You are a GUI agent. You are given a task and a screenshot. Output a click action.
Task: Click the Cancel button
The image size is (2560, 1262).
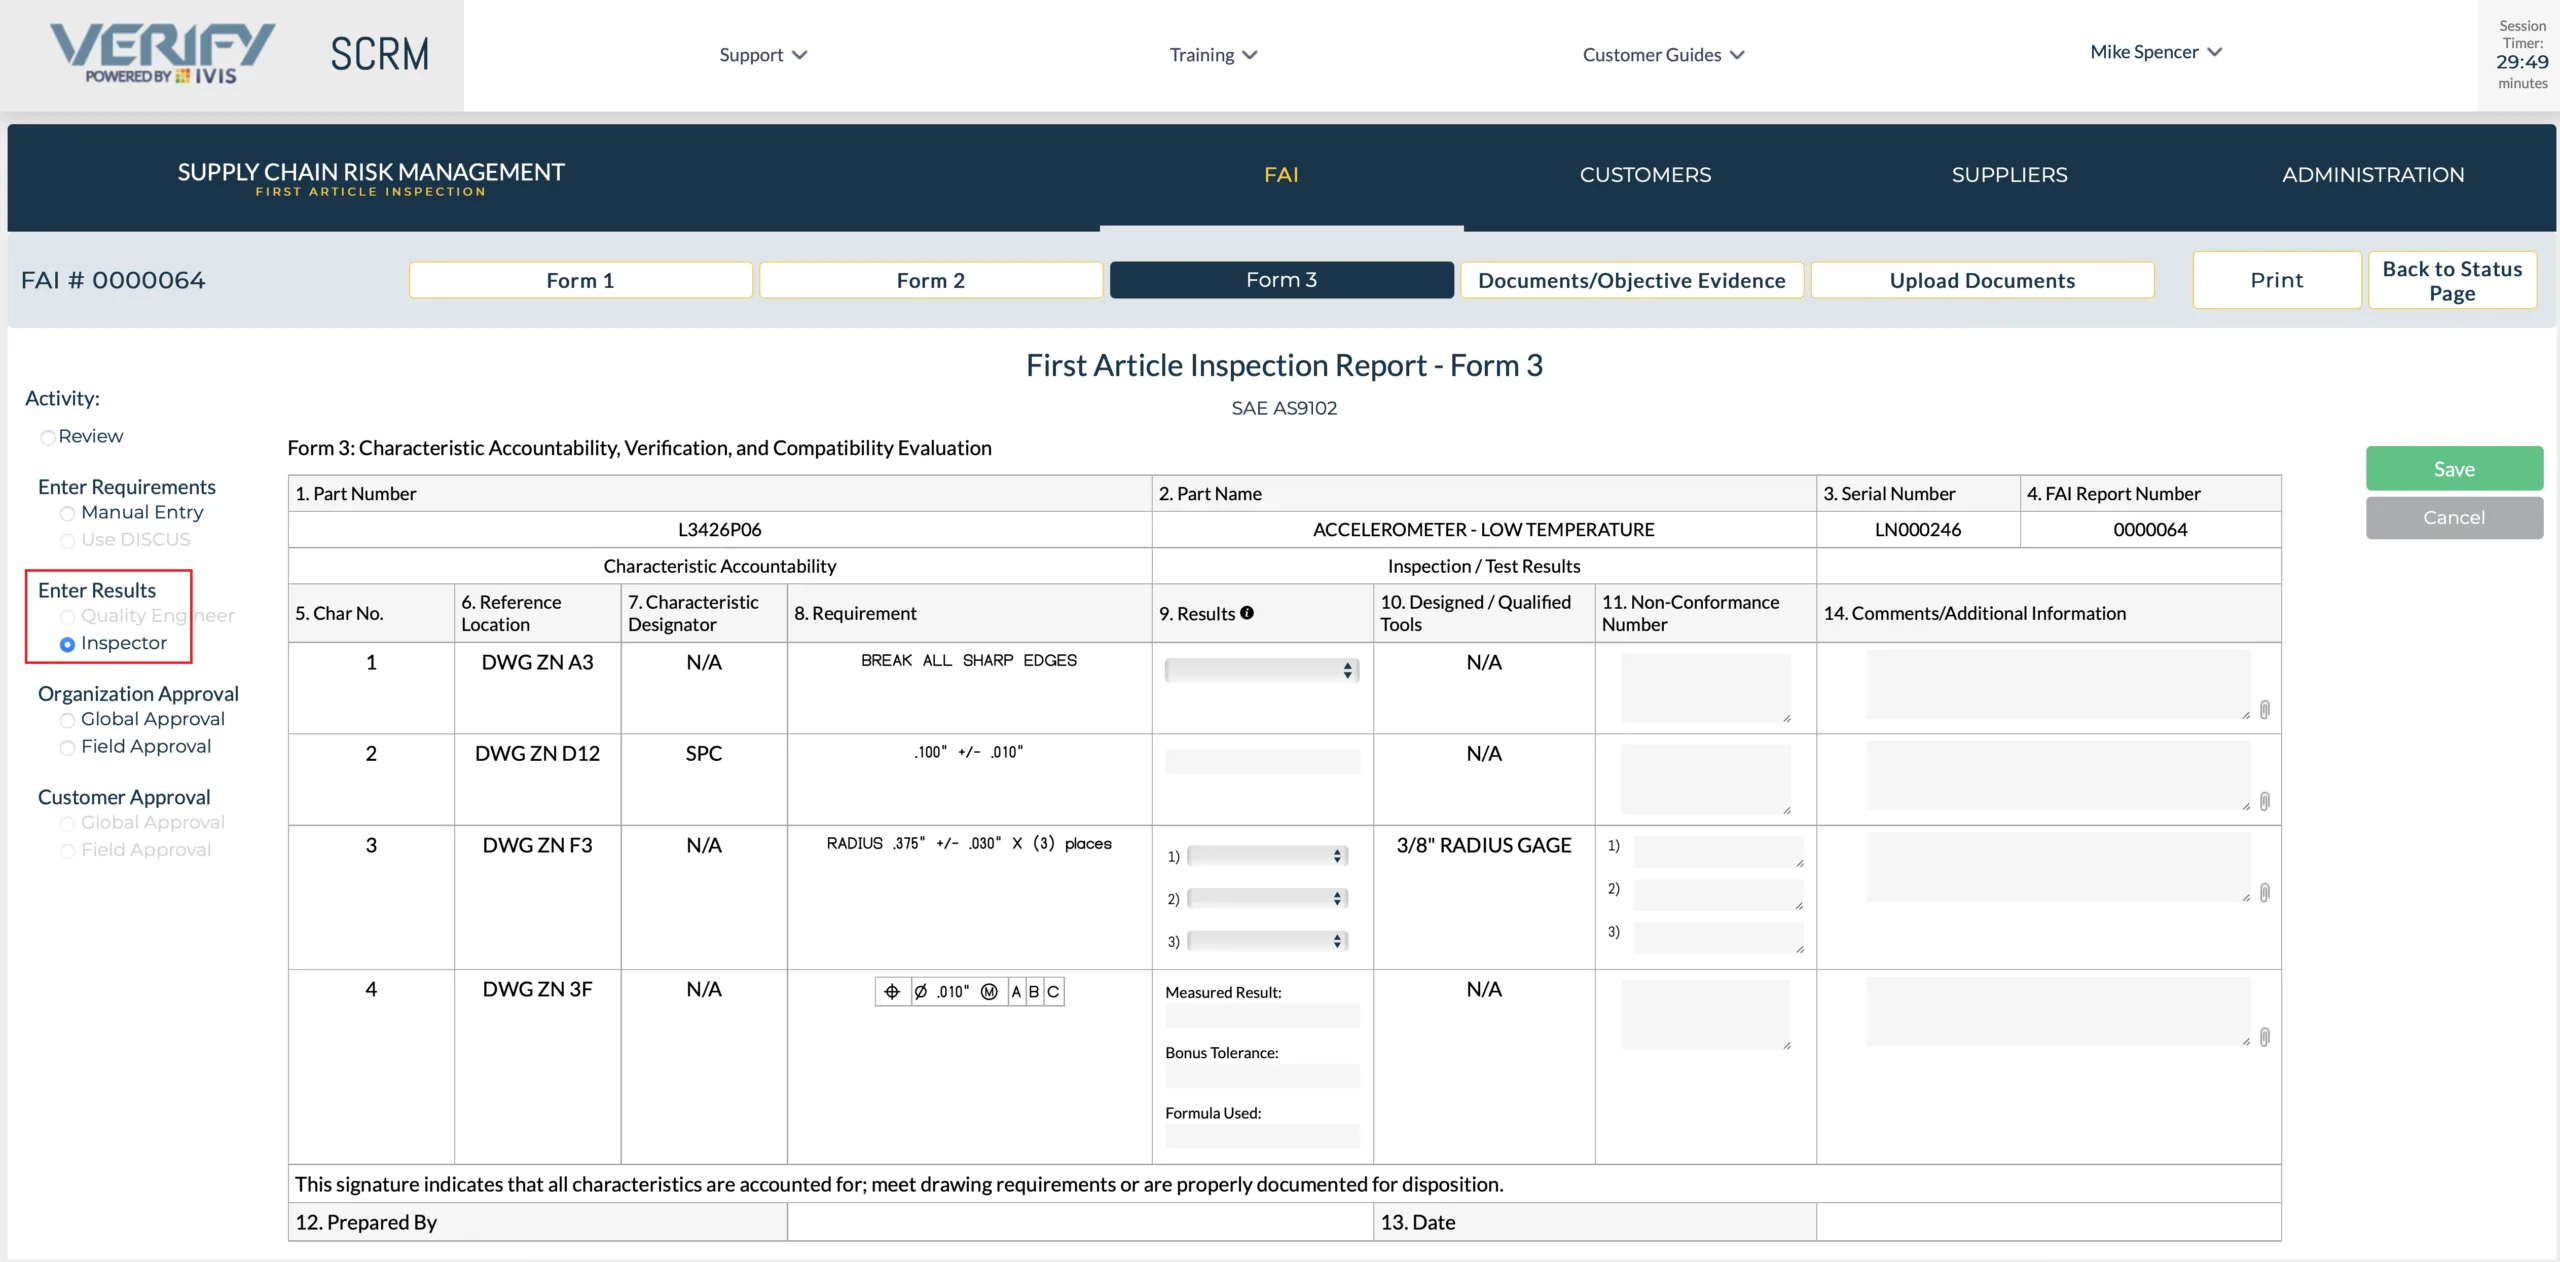(2454, 517)
